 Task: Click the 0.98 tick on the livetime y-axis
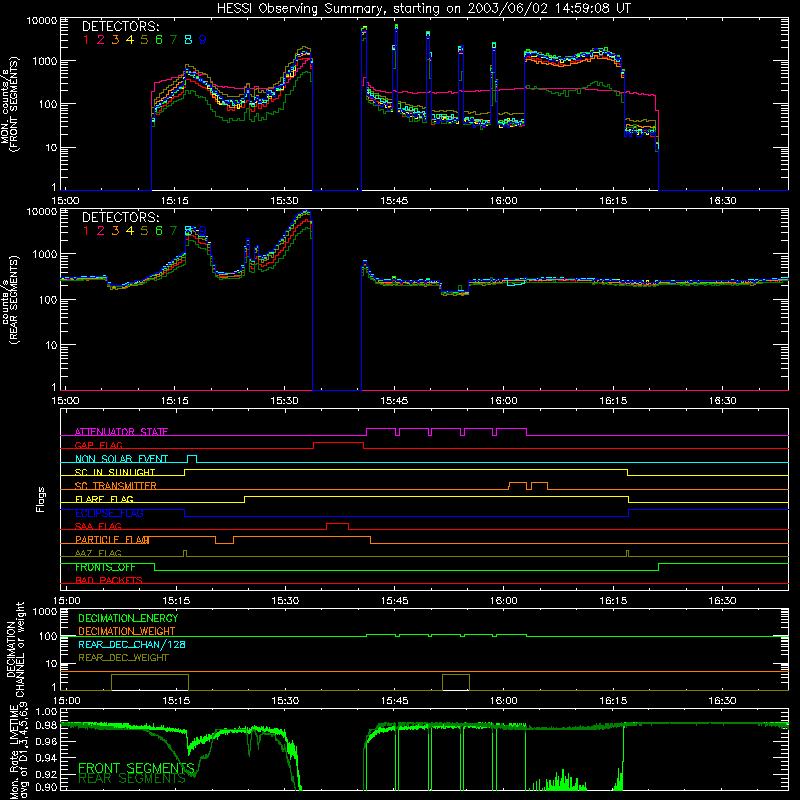47,726
